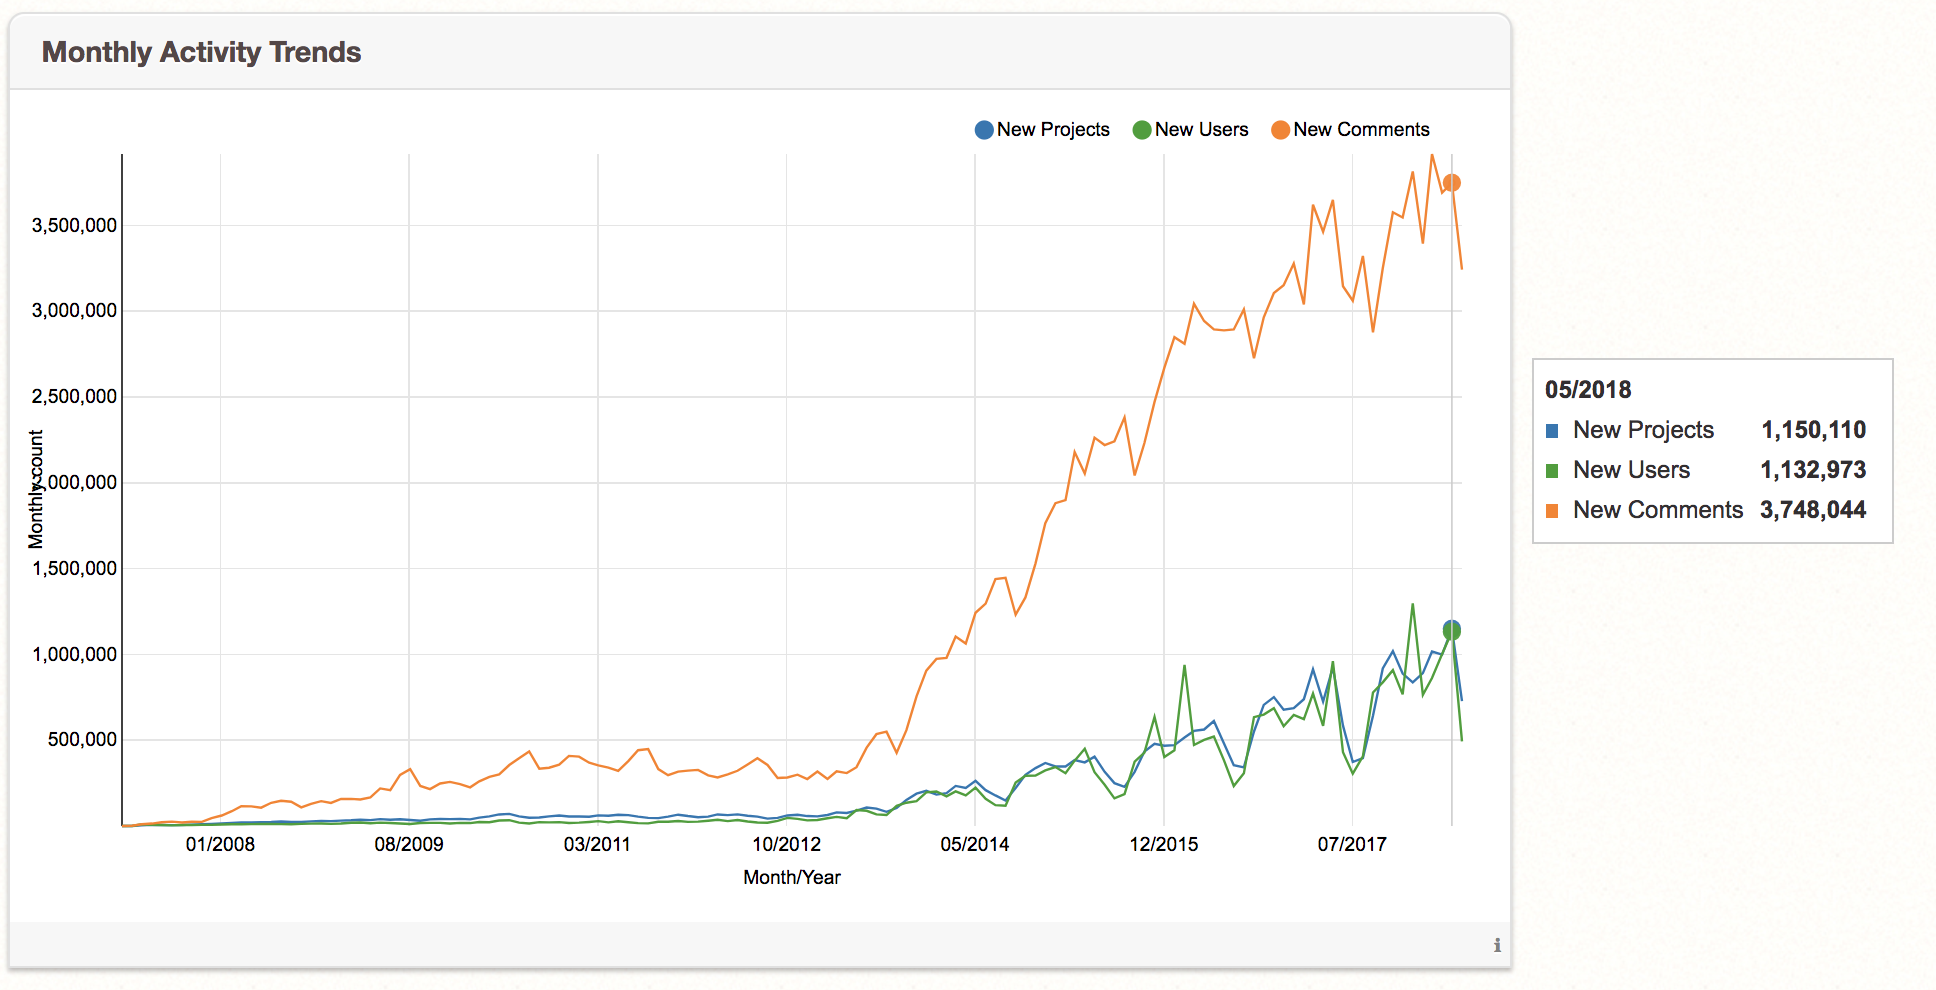Click the 05/2018 date heading in tooltip
This screenshot has width=1936, height=990.
tap(1588, 390)
